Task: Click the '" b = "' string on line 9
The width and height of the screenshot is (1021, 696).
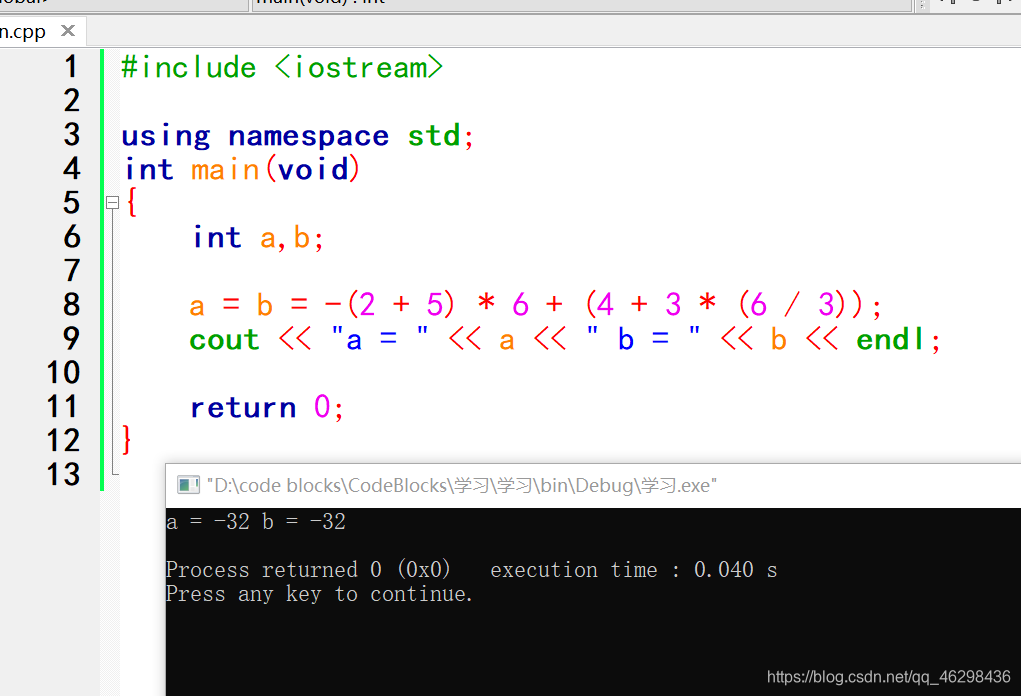Action: (x=643, y=339)
